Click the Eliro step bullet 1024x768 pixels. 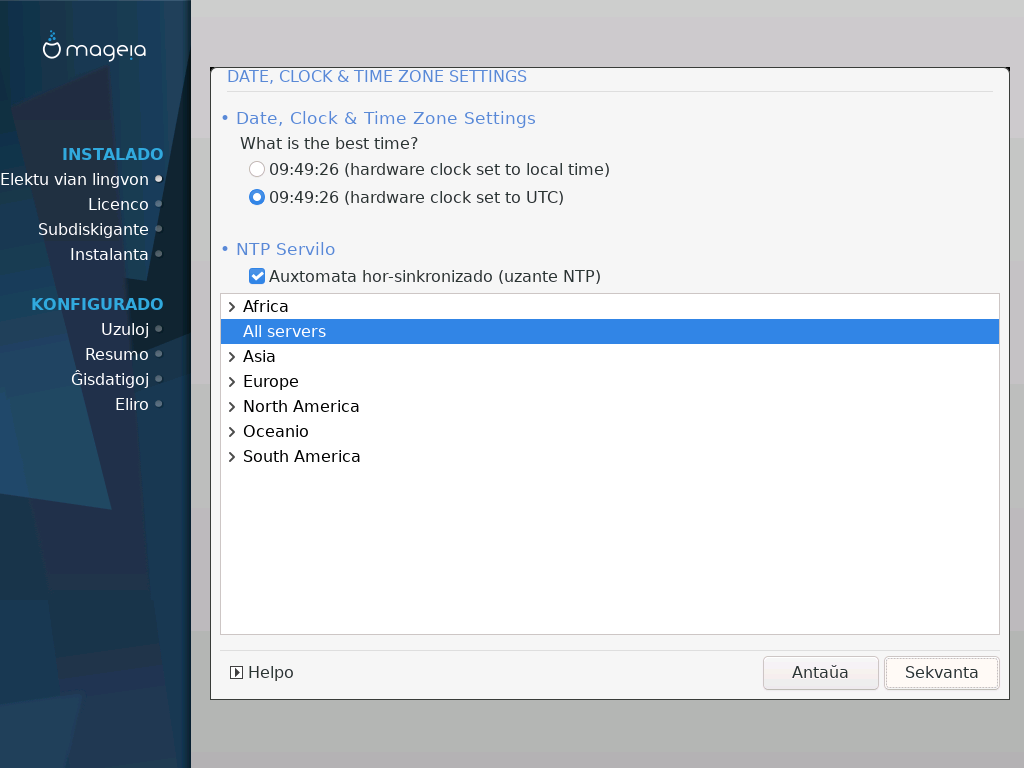point(159,404)
